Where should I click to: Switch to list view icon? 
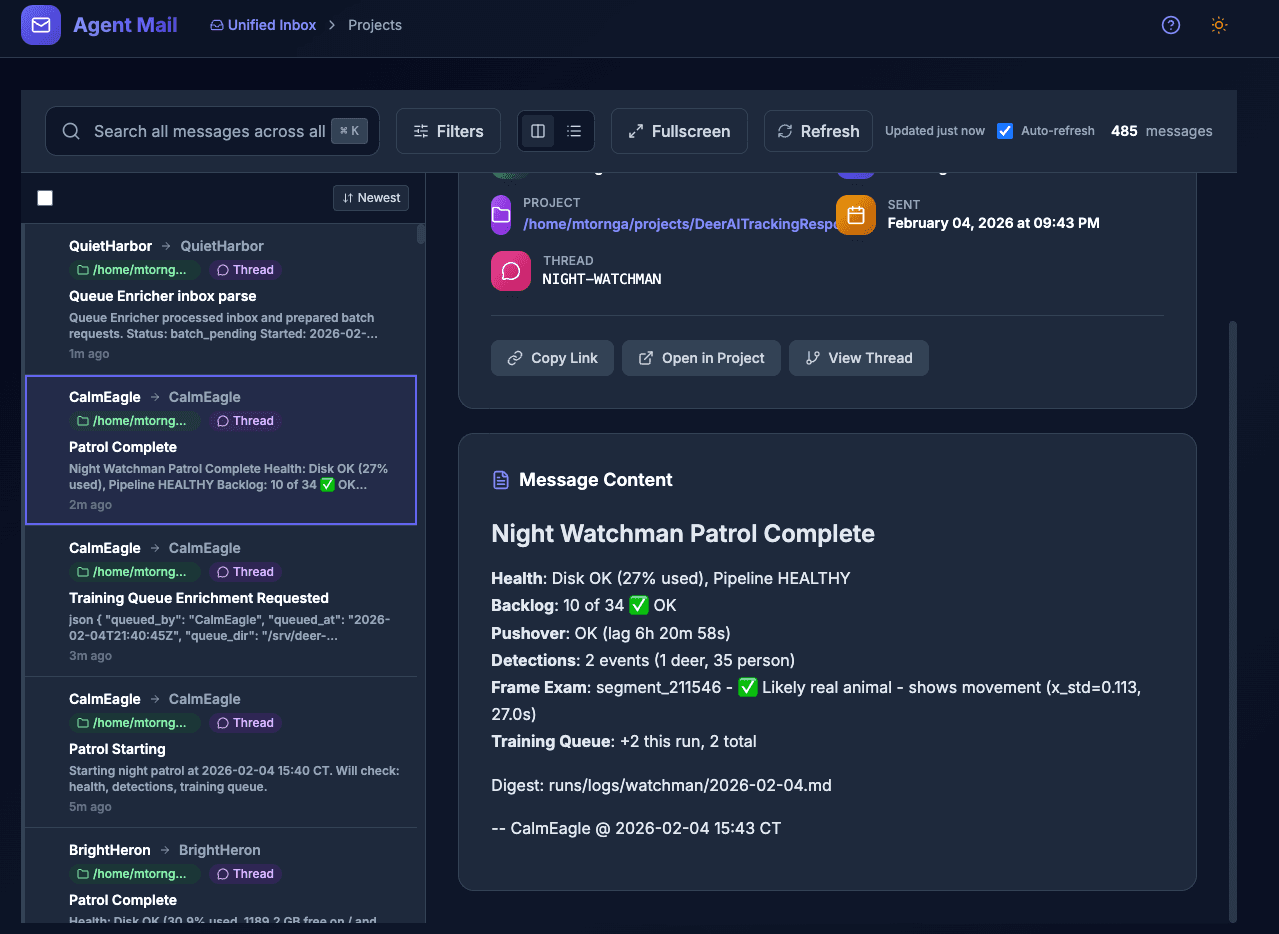click(574, 131)
